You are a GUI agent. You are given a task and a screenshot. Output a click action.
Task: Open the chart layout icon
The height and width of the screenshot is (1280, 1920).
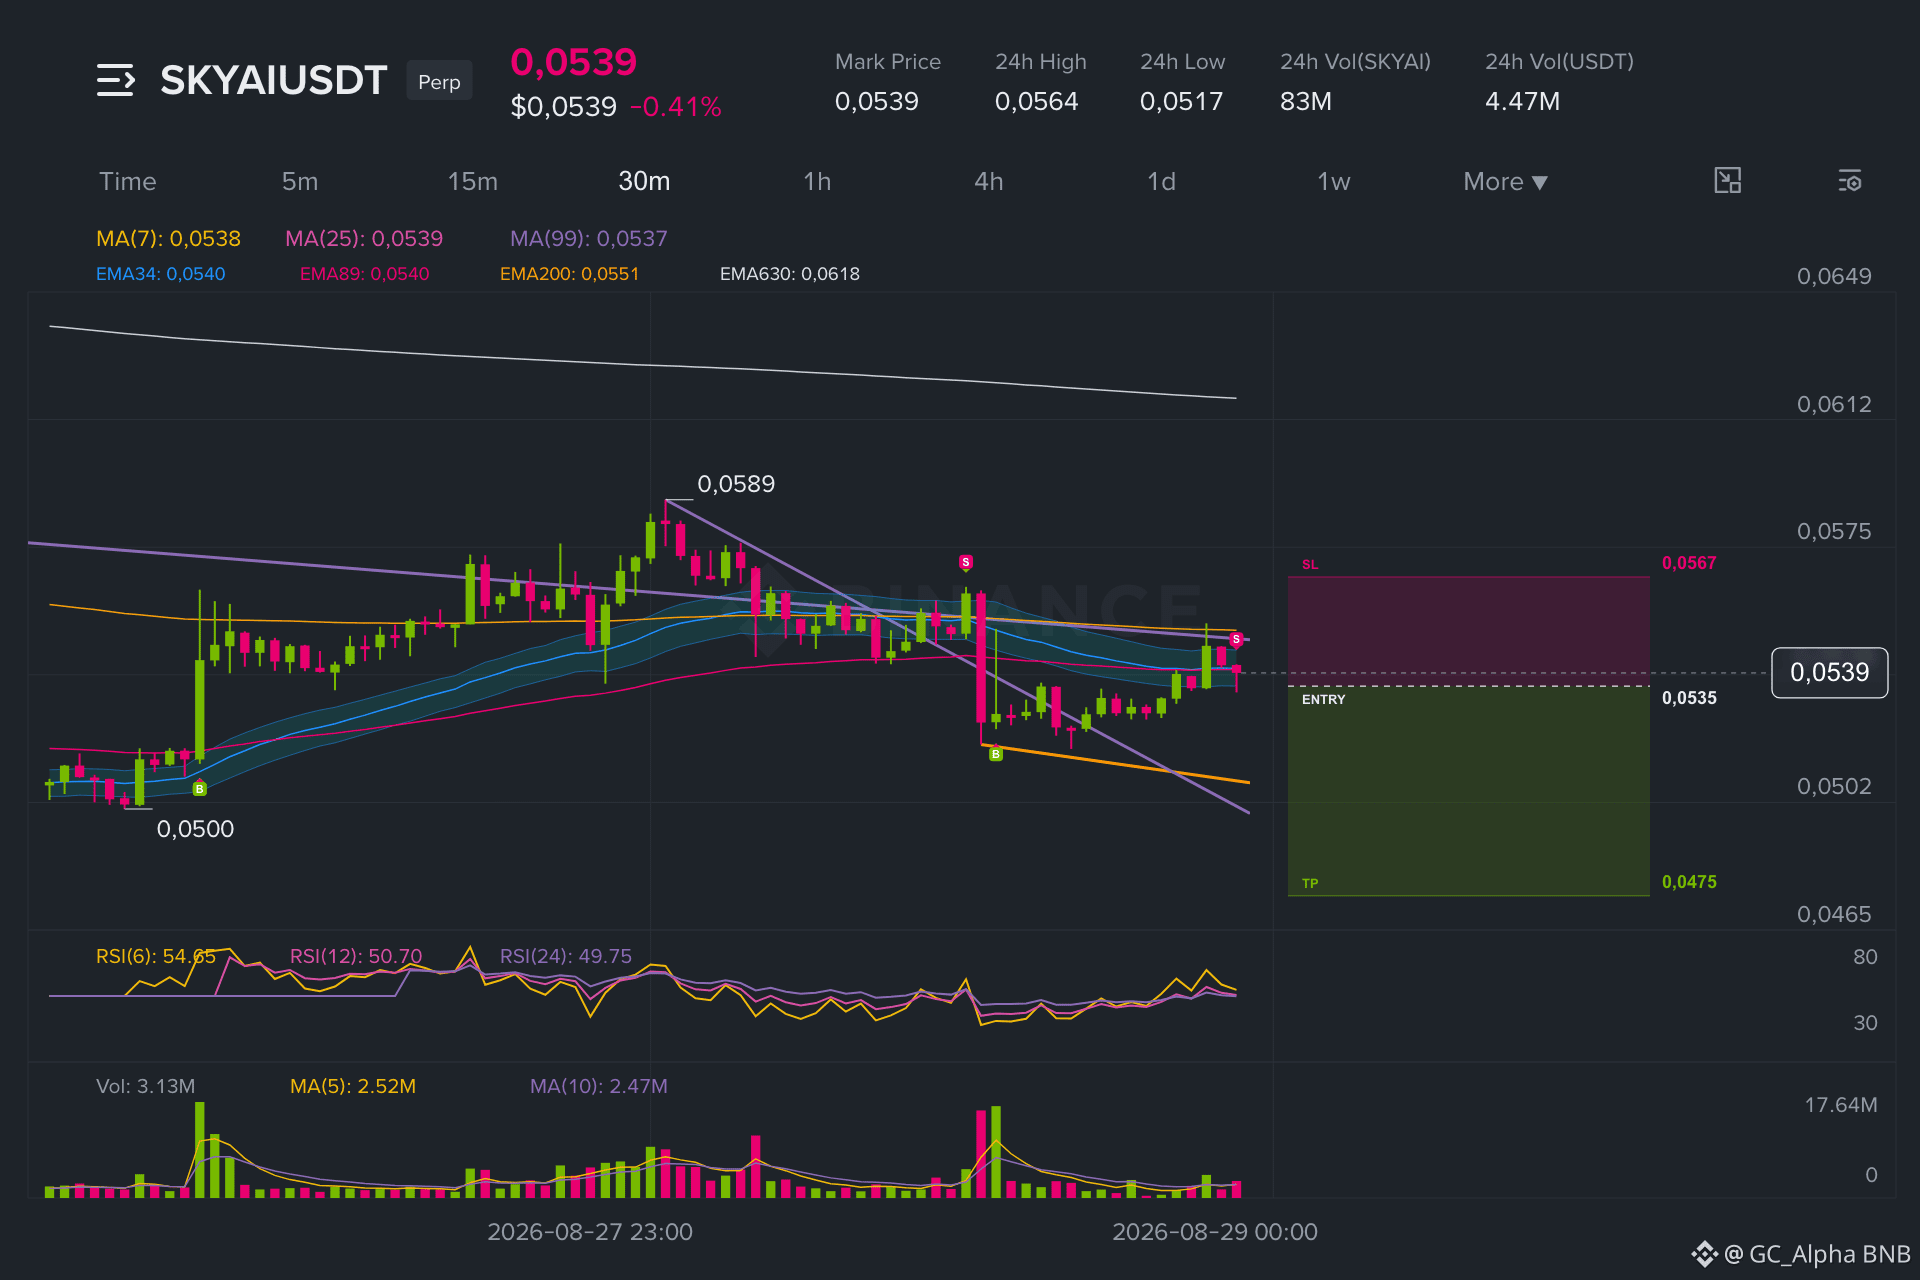coord(1727,181)
